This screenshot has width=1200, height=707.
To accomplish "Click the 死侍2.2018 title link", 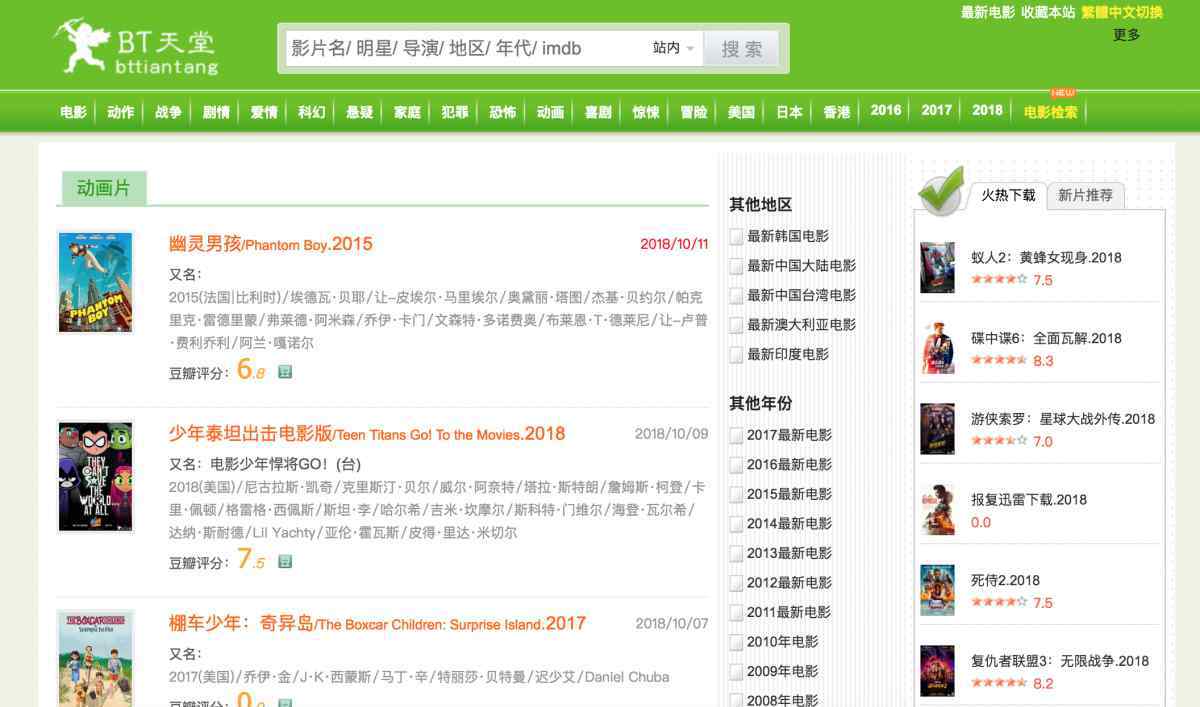I will tap(1005, 580).
